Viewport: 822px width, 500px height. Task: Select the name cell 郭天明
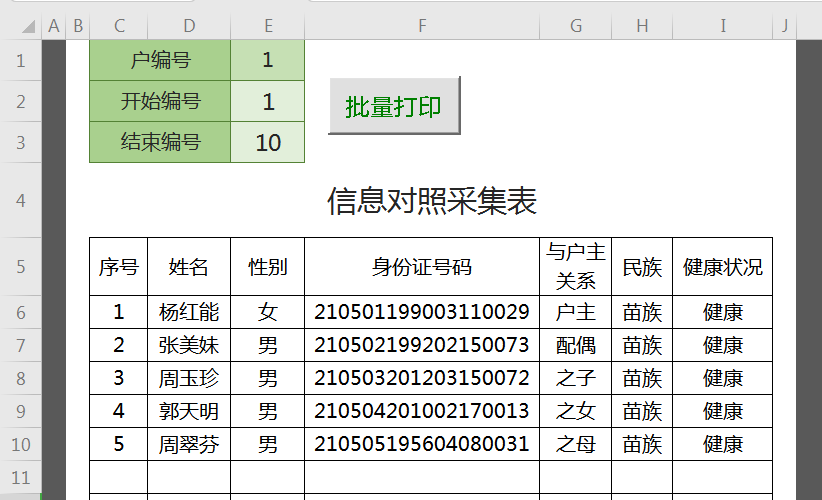click(x=189, y=411)
